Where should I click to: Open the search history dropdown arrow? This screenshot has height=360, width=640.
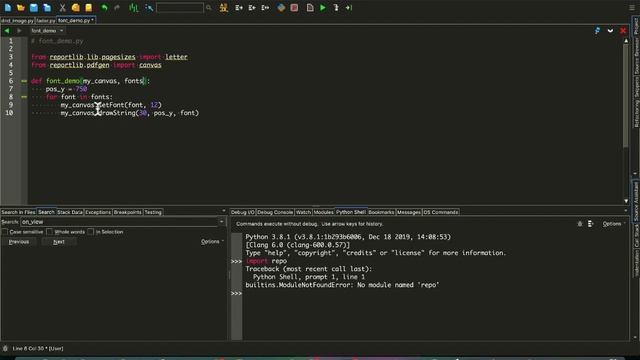pyautogui.click(x=222, y=222)
